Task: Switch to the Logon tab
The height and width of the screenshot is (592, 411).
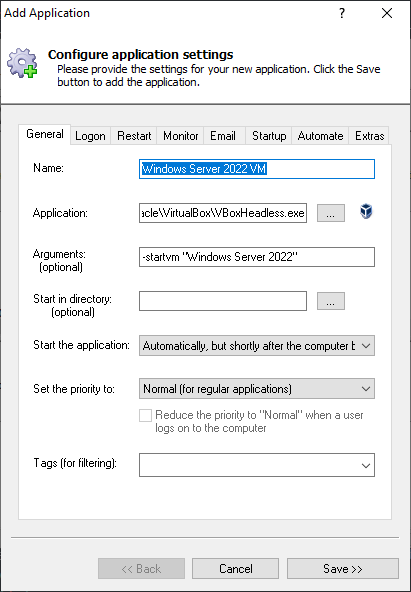Action: point(90,136)
